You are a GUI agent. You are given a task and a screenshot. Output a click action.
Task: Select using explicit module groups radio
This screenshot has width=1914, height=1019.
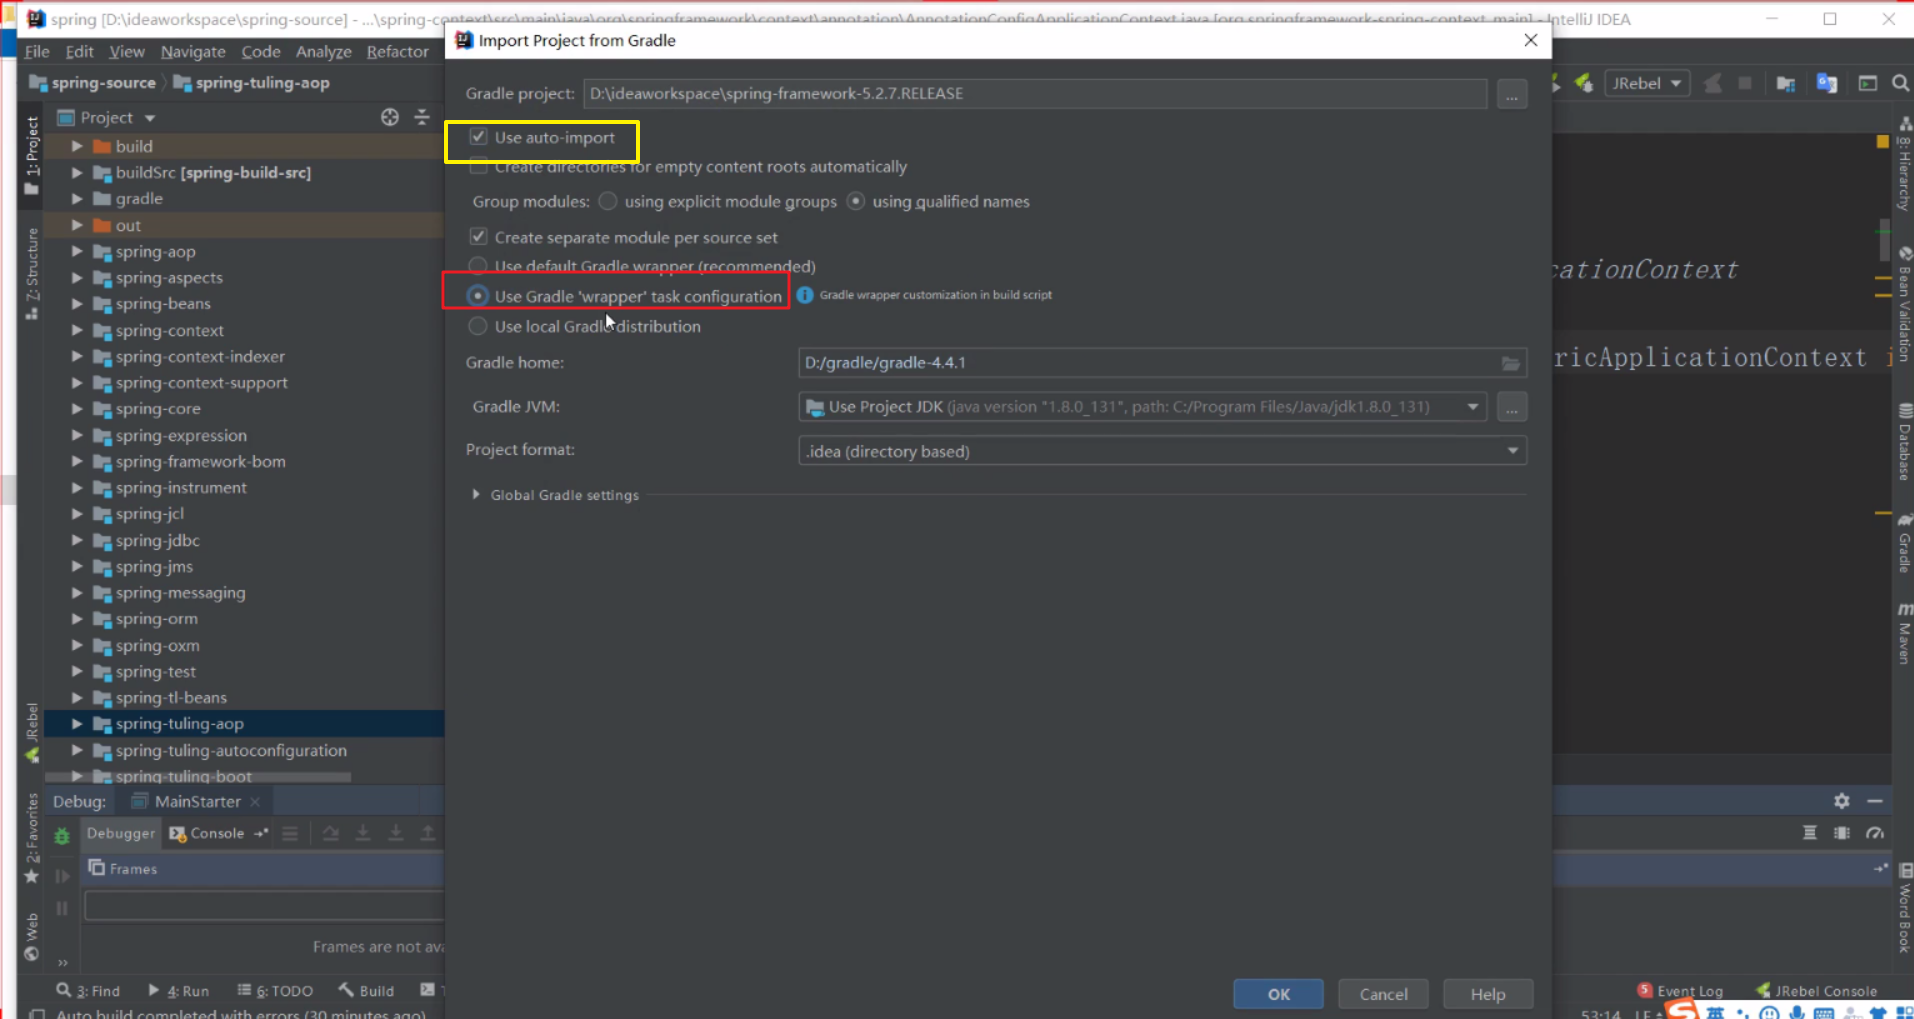tap(607, 201)
